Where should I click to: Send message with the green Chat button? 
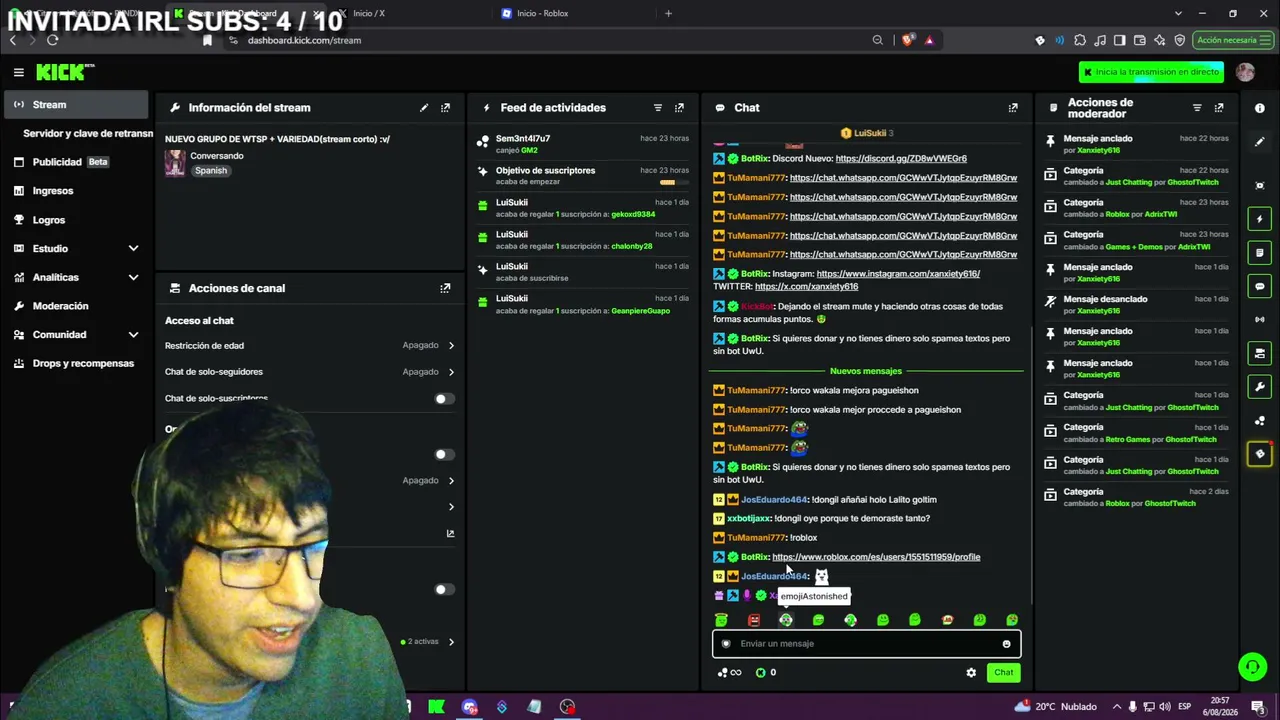click(1003, 673)
